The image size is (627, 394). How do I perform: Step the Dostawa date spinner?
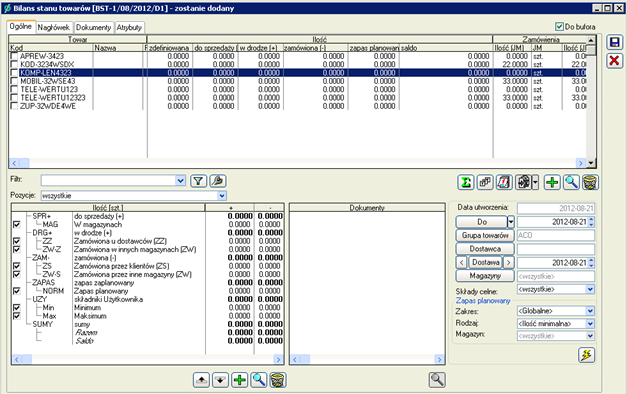pyautogui.click(x=591, y=263)
